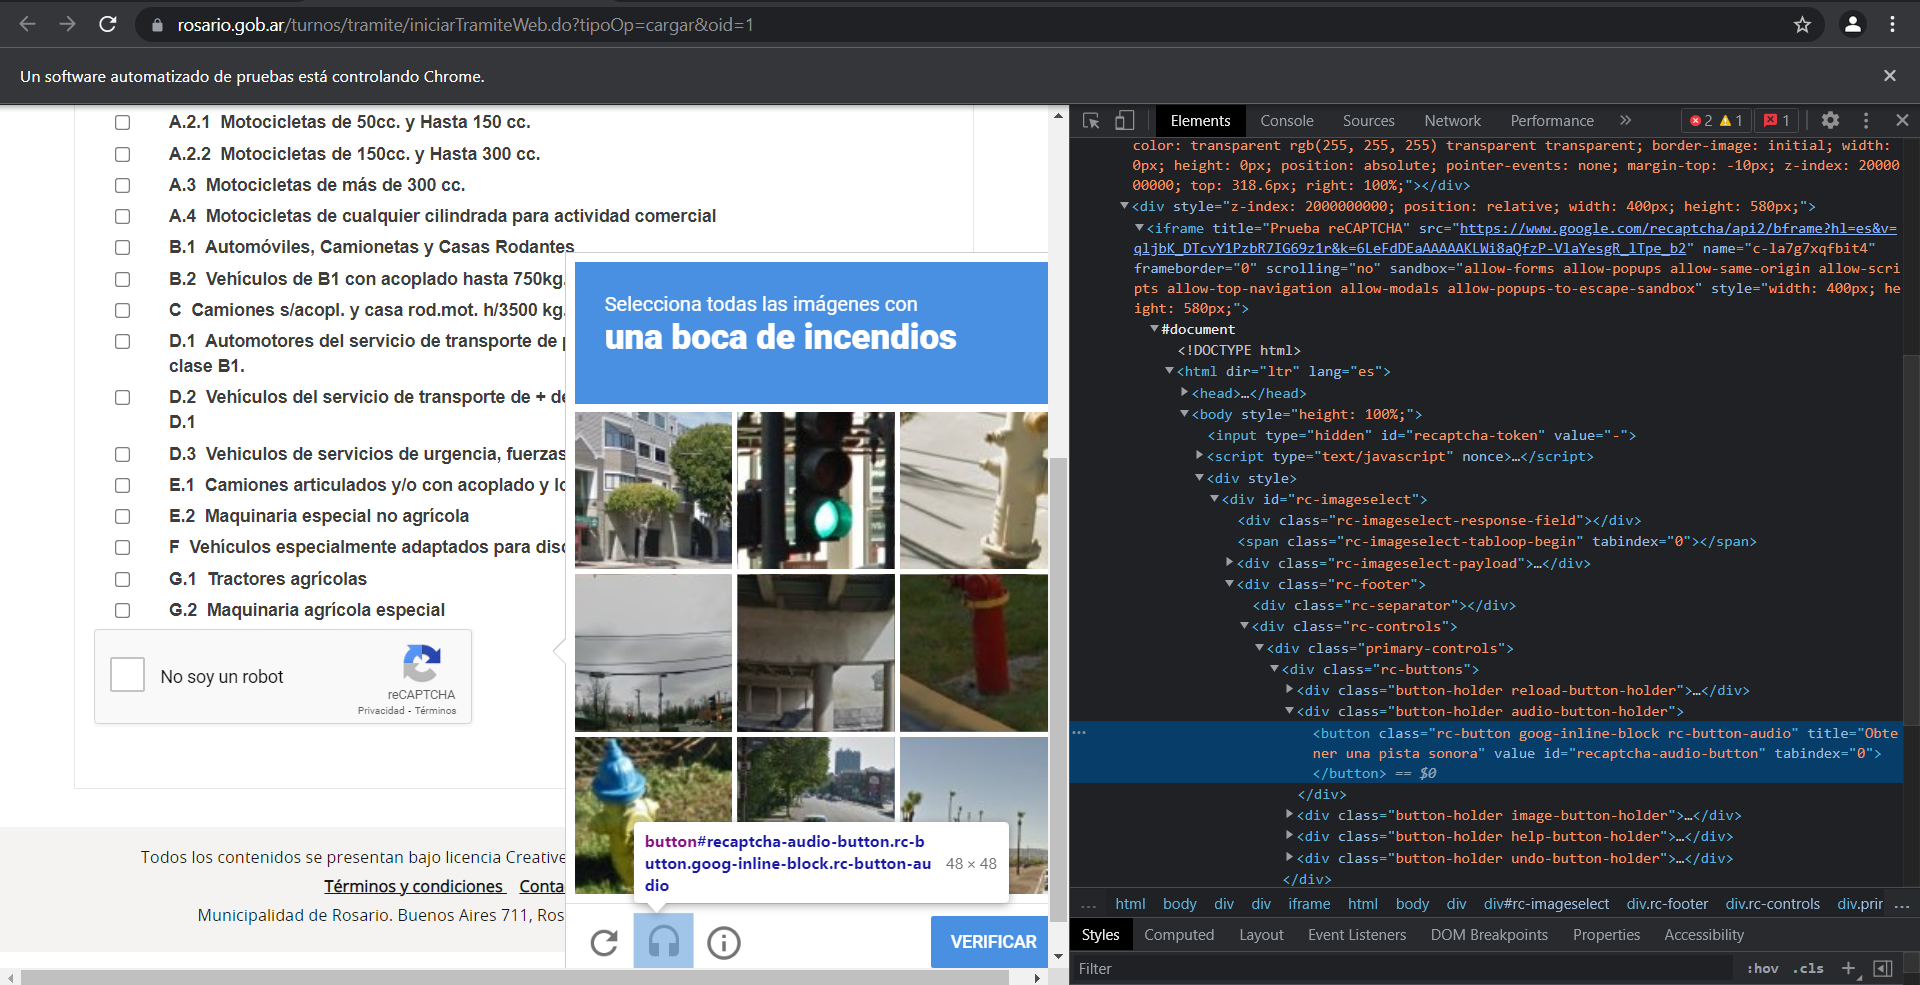Reload the page with the refresh icon
Screen dimensions: 1920x985
(x=108, y=24)
